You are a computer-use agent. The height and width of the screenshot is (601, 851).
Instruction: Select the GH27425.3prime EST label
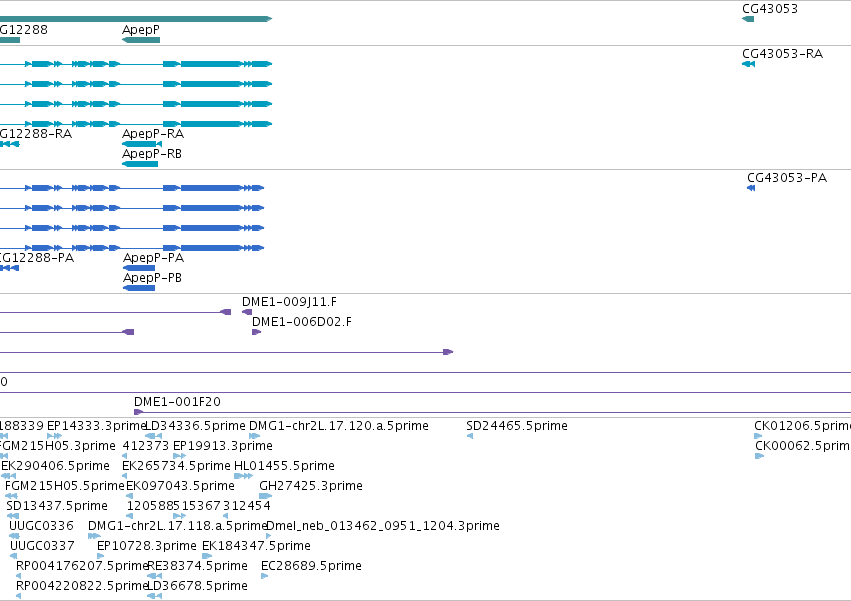(311, 486)
